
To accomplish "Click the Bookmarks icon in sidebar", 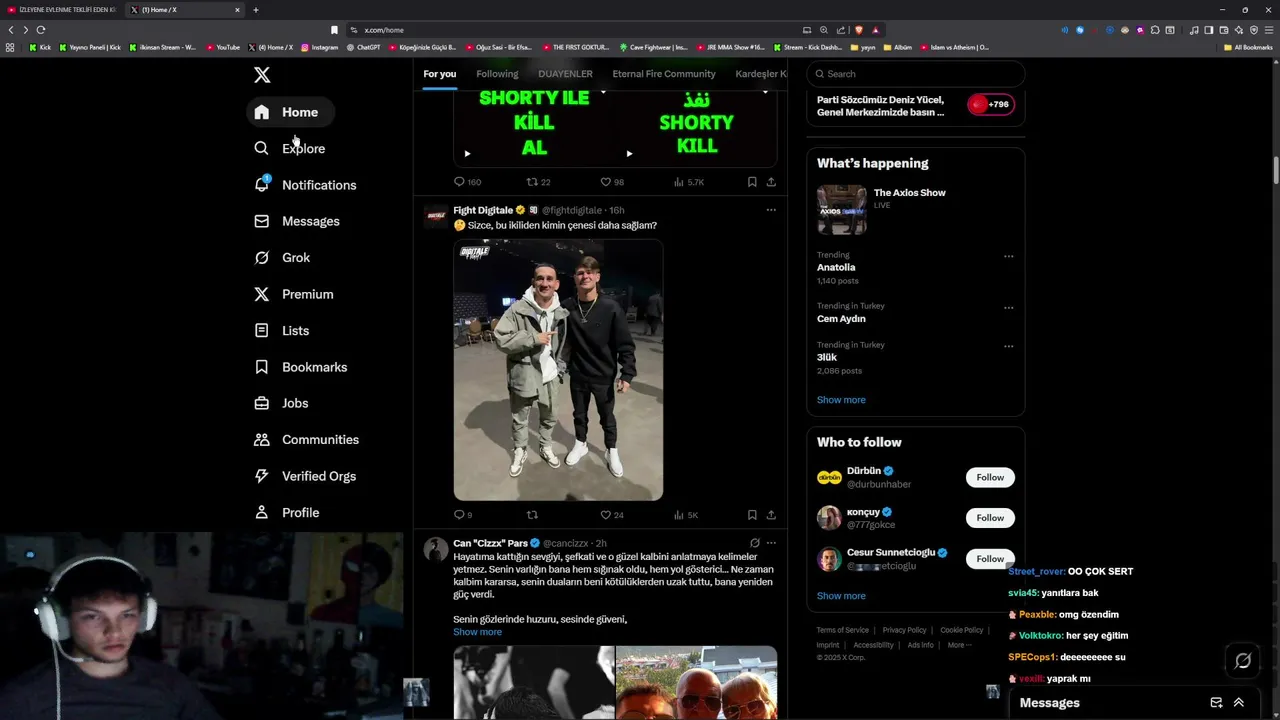I will pyautogui.click(x=261, y=367).
